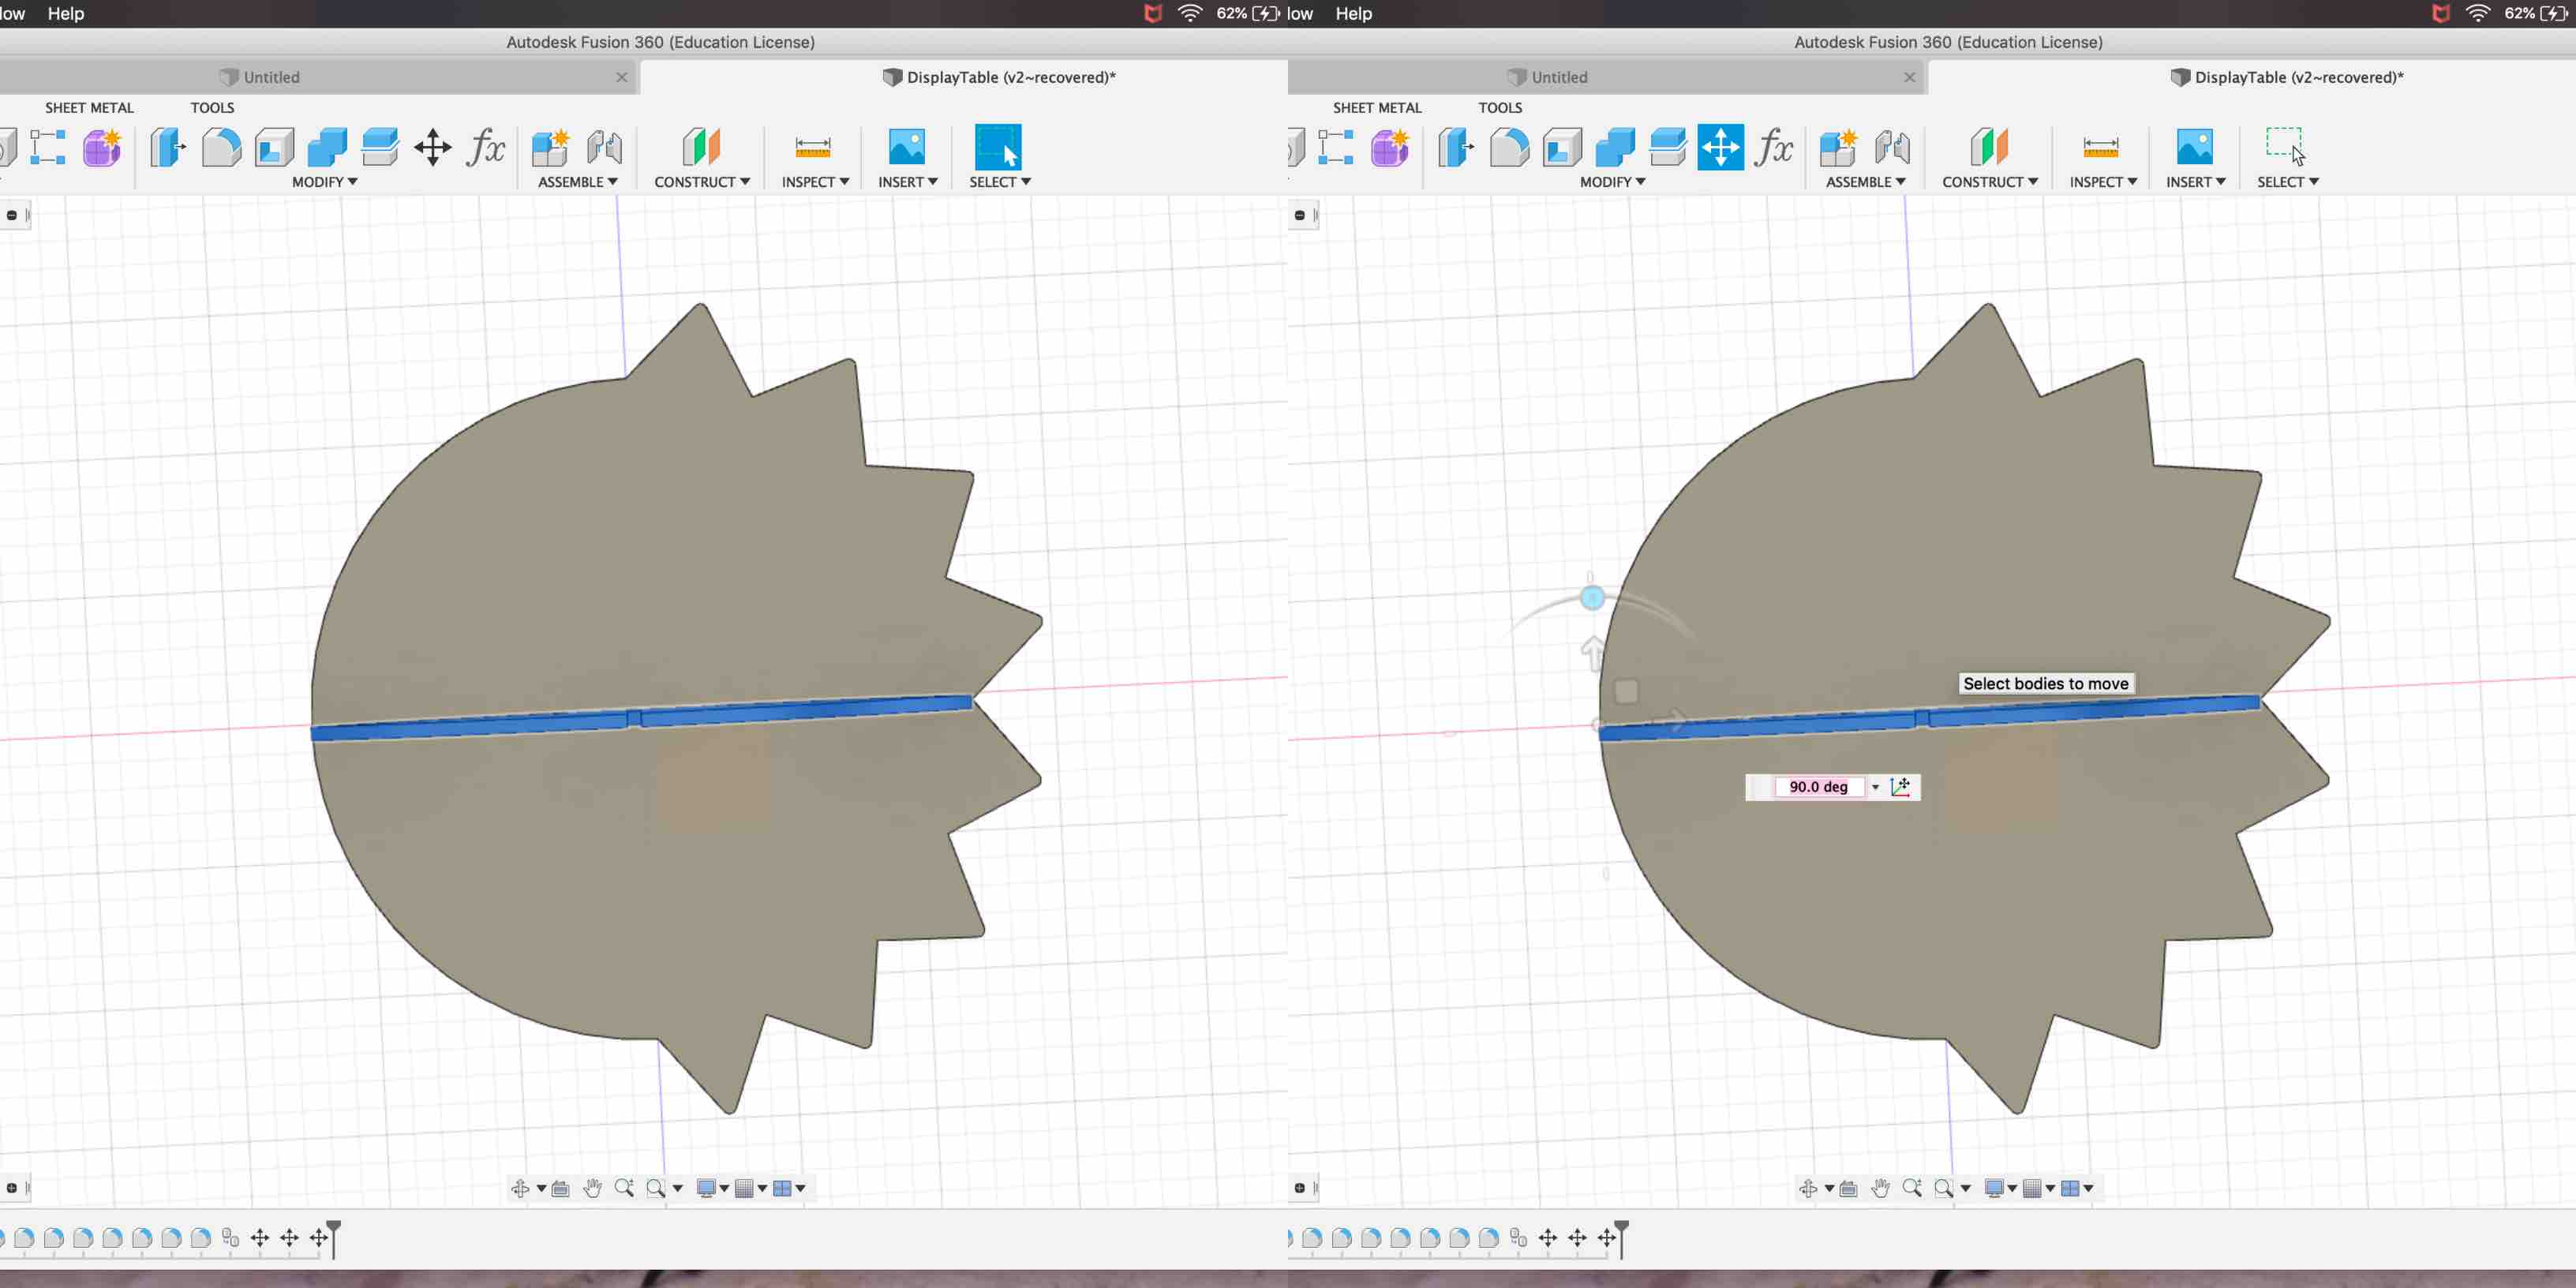Image resolution: width=2576 pixels, height=1288 pixels.
Task: Click the 90.0 deg angle input field
Action: pyautogui.click(x=1818, y=786)
